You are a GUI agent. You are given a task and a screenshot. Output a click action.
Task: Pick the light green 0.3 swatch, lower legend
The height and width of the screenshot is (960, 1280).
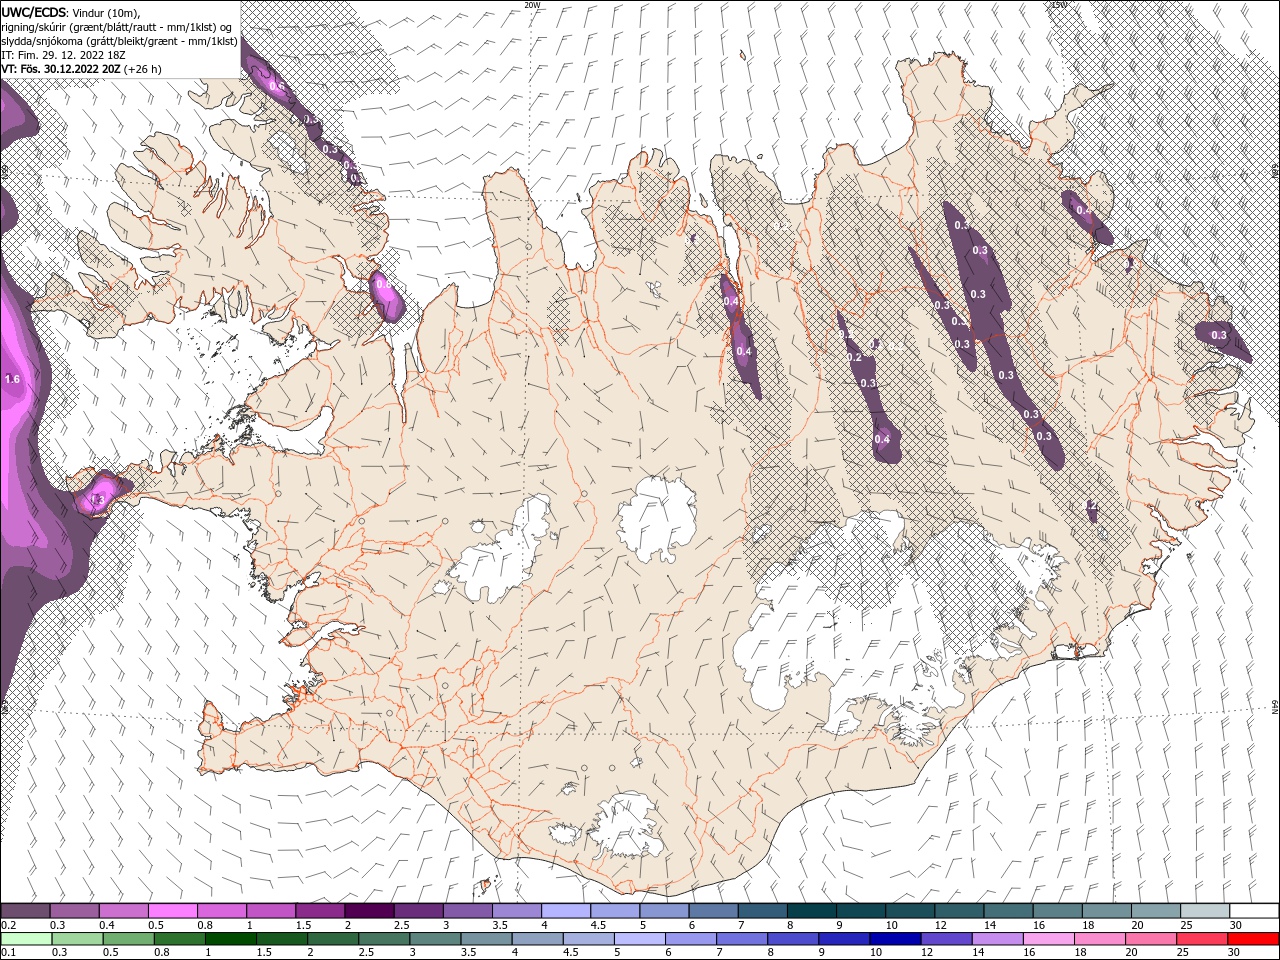(77, 939)
